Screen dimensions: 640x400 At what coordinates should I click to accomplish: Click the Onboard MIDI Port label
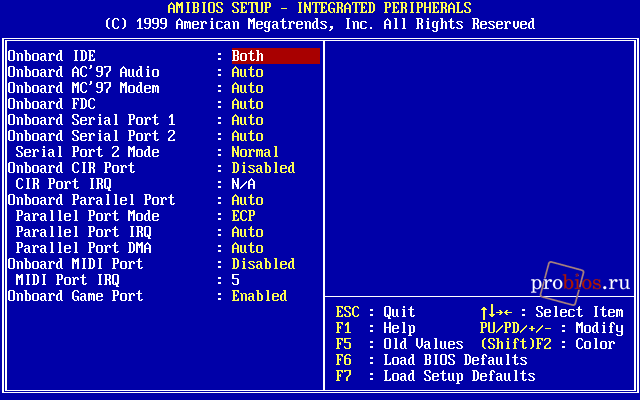tap(76, 264)
